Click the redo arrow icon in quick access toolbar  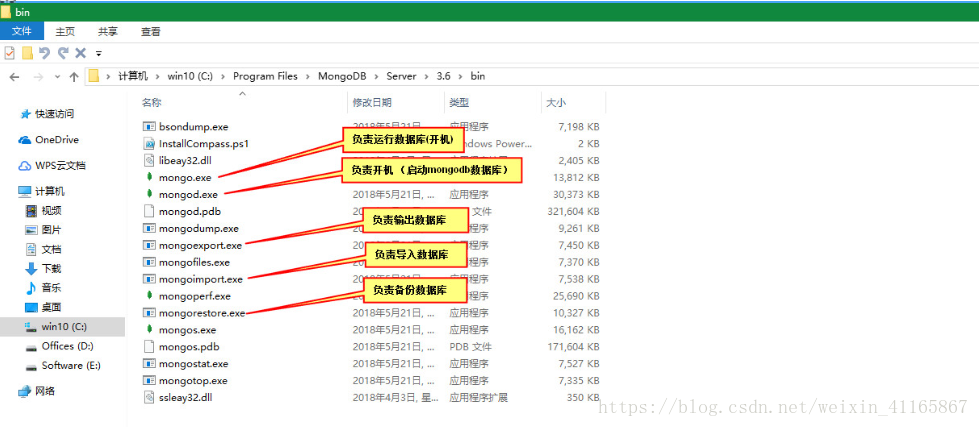tap(62, 53)
